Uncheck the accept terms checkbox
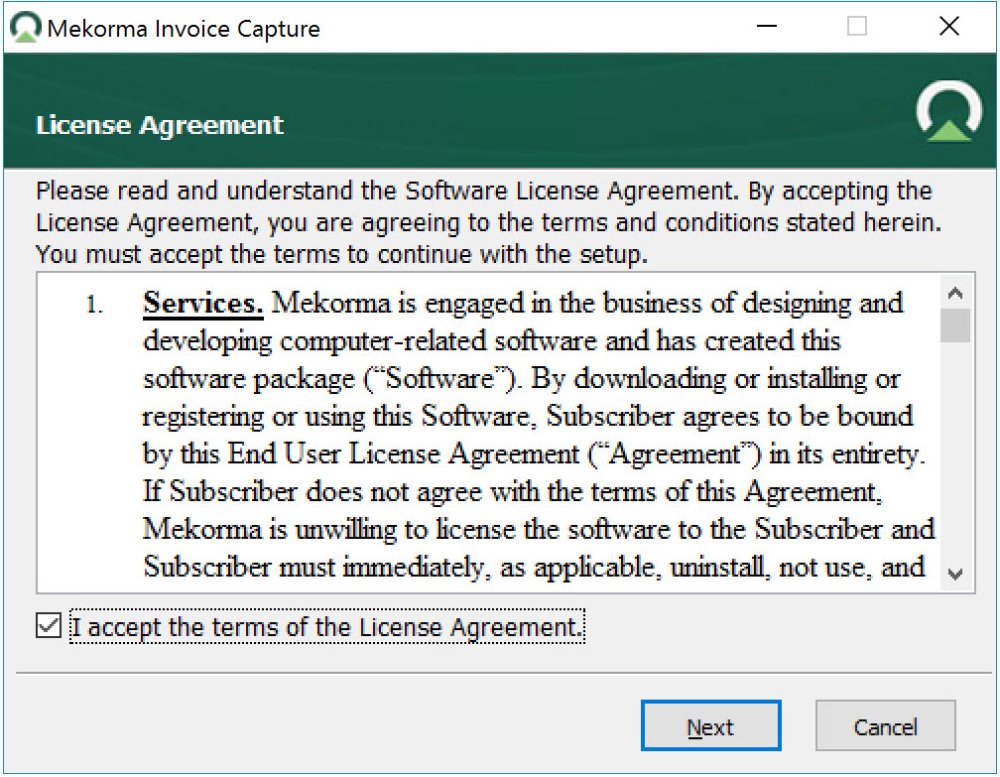The height and width of the screenshot is (777, 1000). (47, 627)
